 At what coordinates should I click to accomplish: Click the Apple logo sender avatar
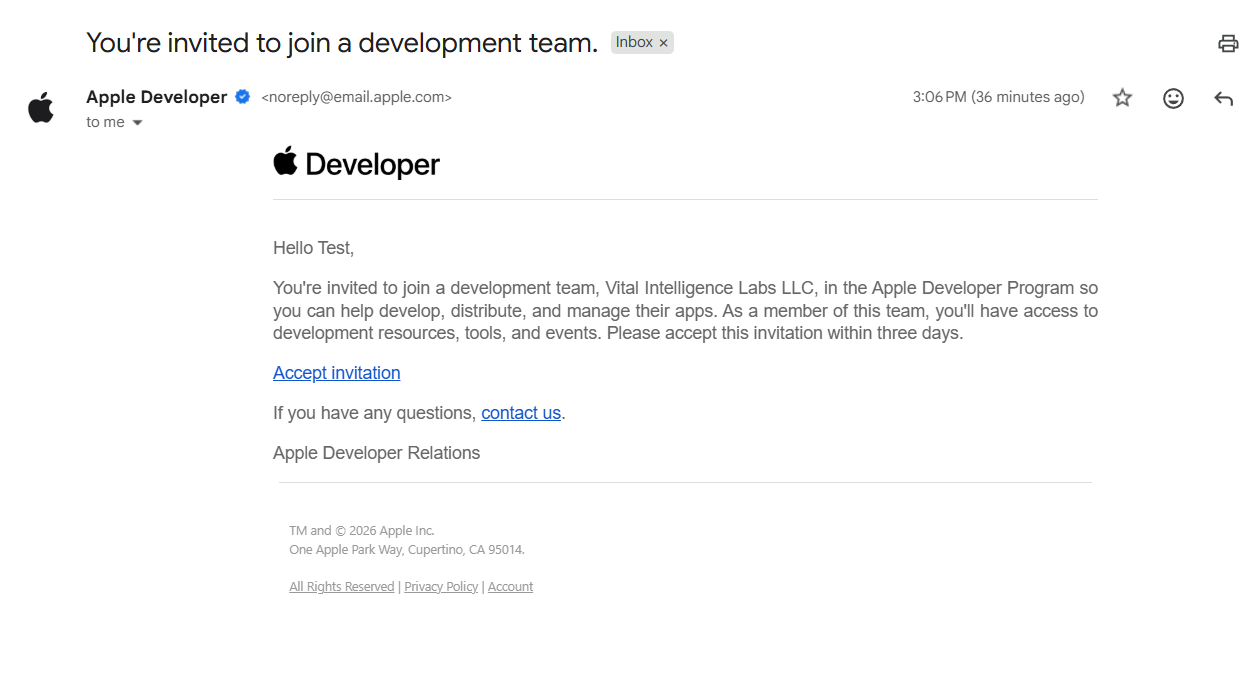point(41,107)
